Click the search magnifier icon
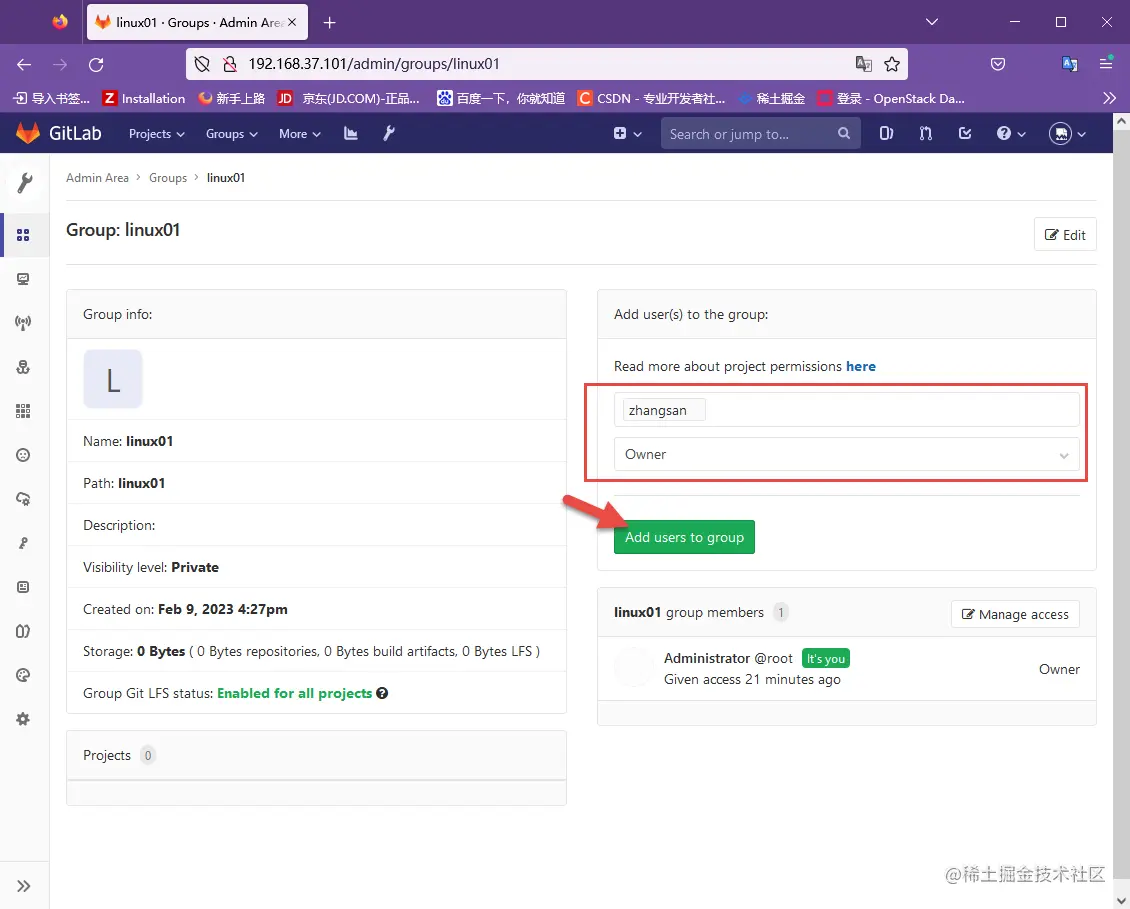This screenshot has height=909, width=1130. (x=844, y=133)
